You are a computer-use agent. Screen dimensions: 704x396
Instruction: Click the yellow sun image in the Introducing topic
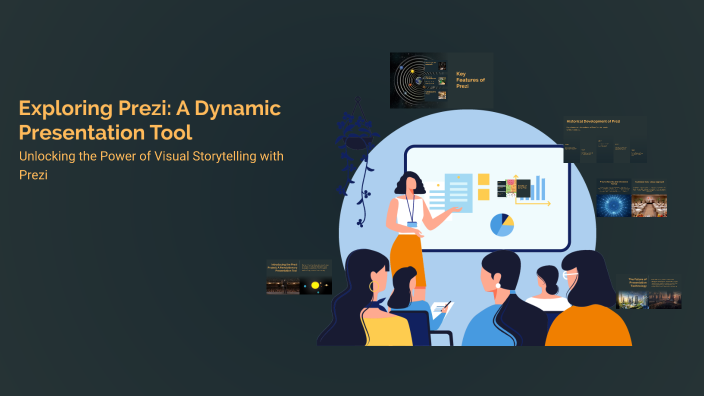tap(316, 286)
